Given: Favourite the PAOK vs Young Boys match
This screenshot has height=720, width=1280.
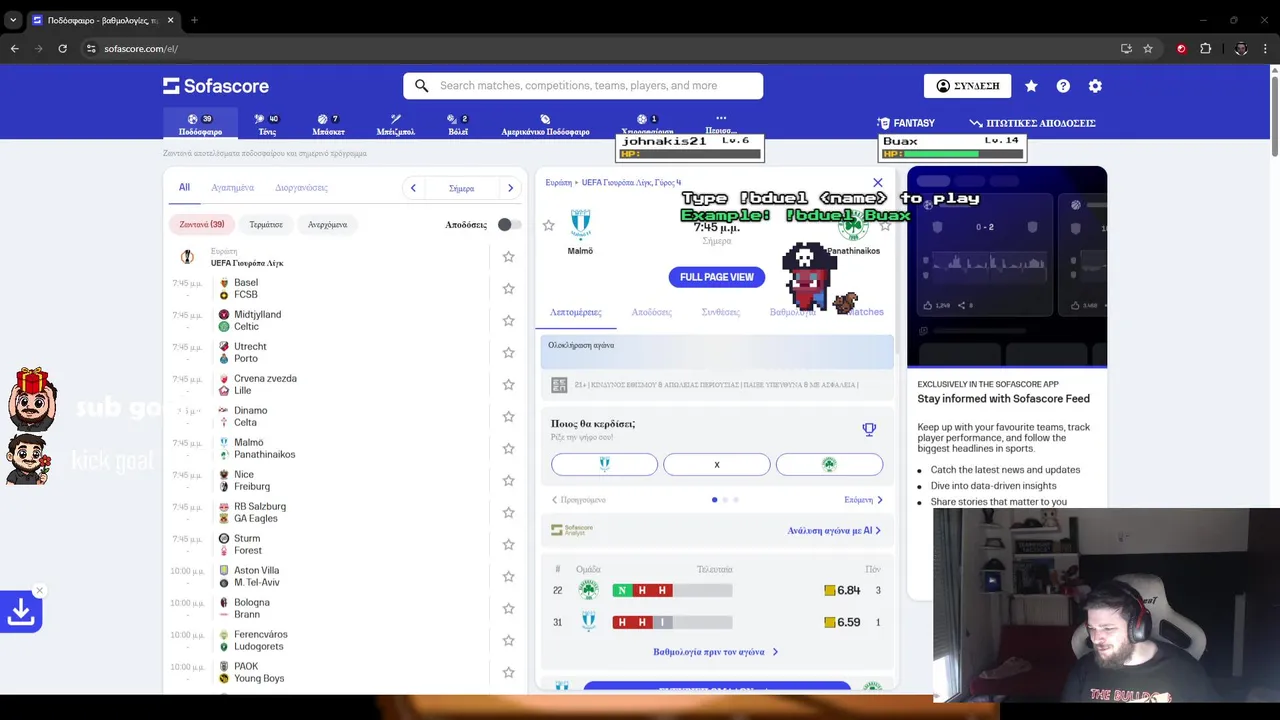Looking at the screenshot, I should (508, 673).
